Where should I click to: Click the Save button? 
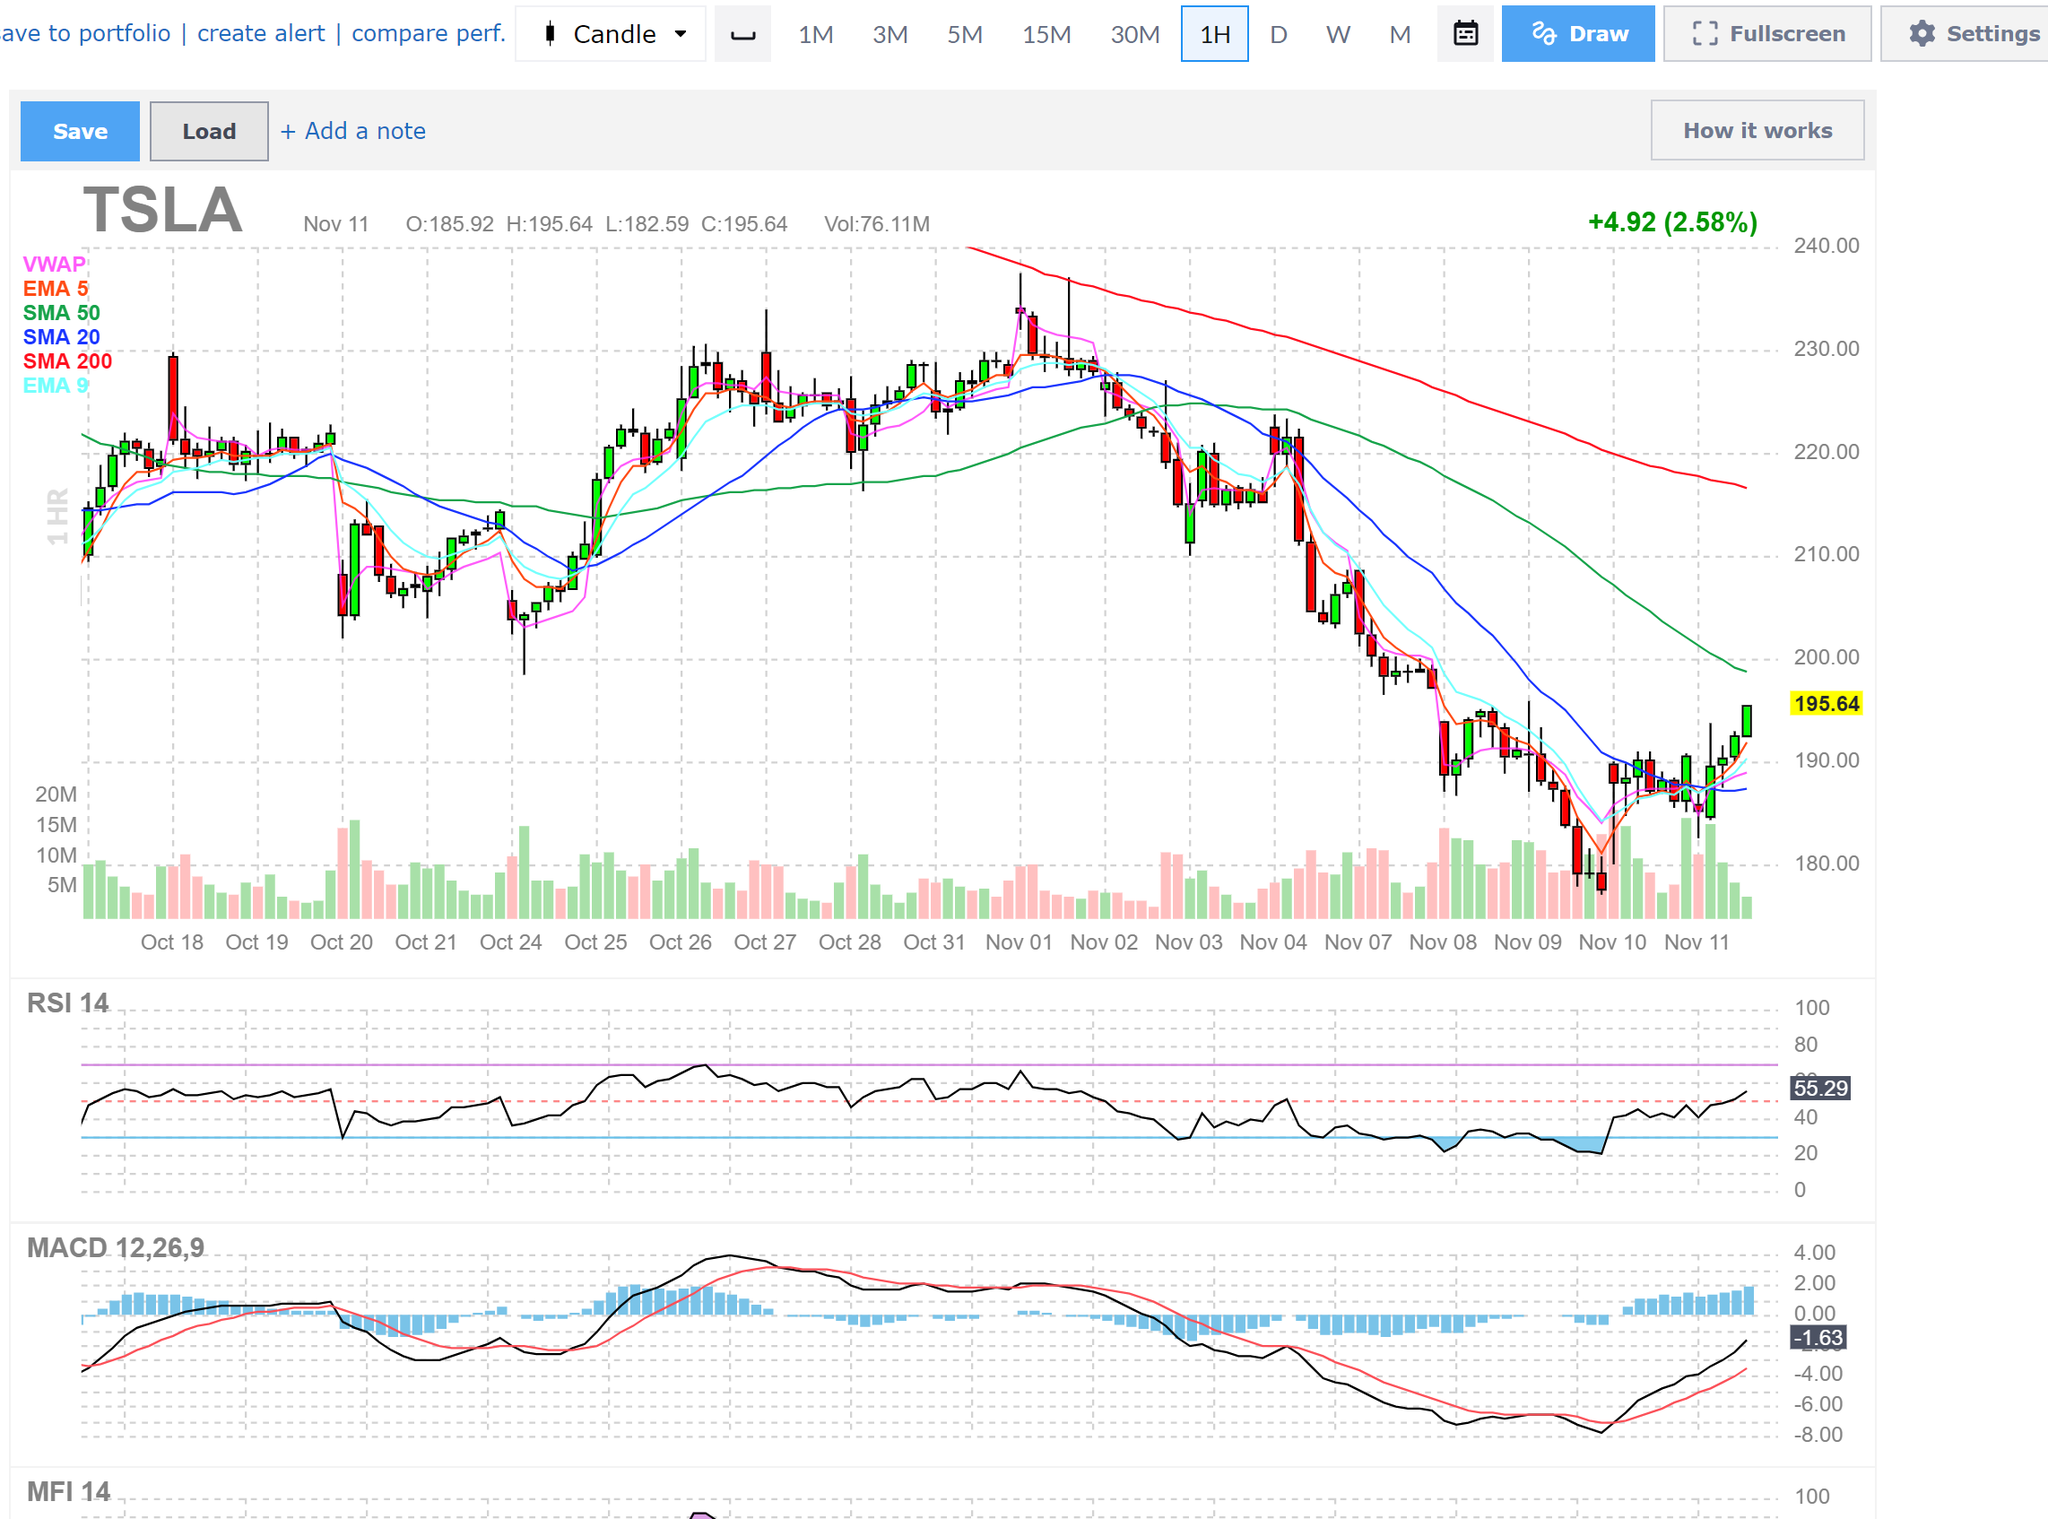80,131
